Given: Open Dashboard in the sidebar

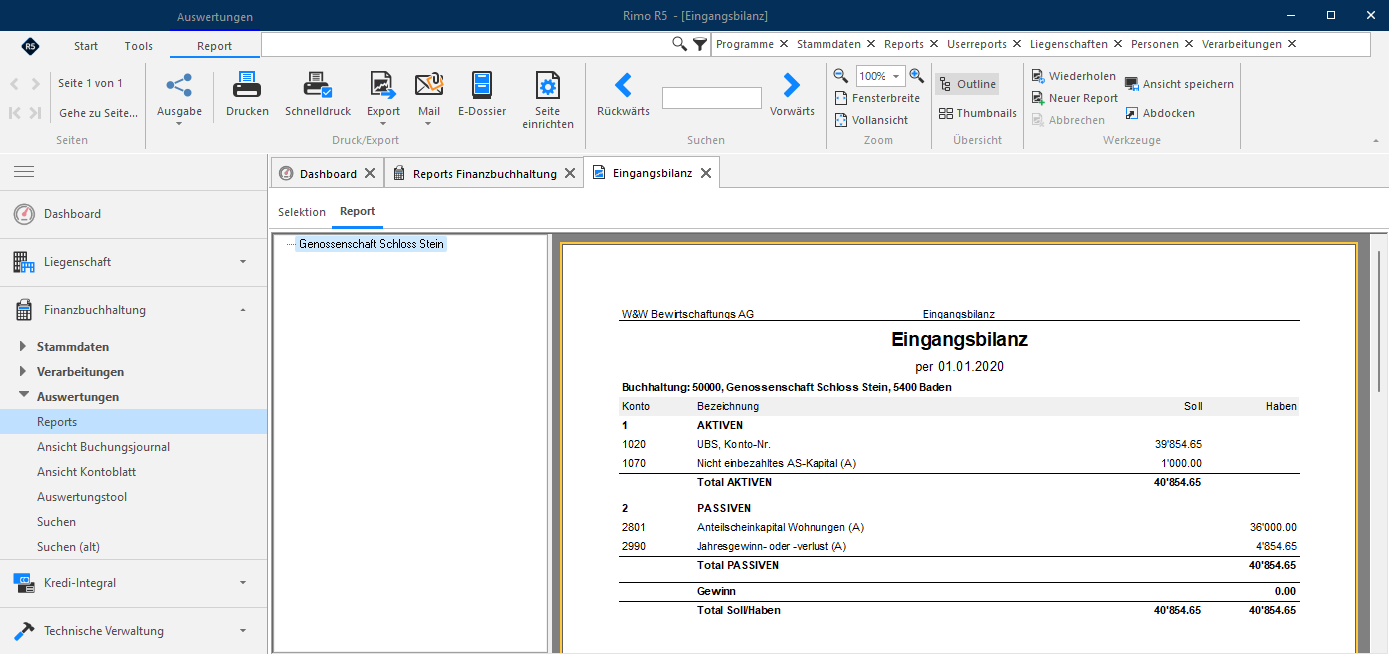Looking at the screenshot, I should (133, 214).
